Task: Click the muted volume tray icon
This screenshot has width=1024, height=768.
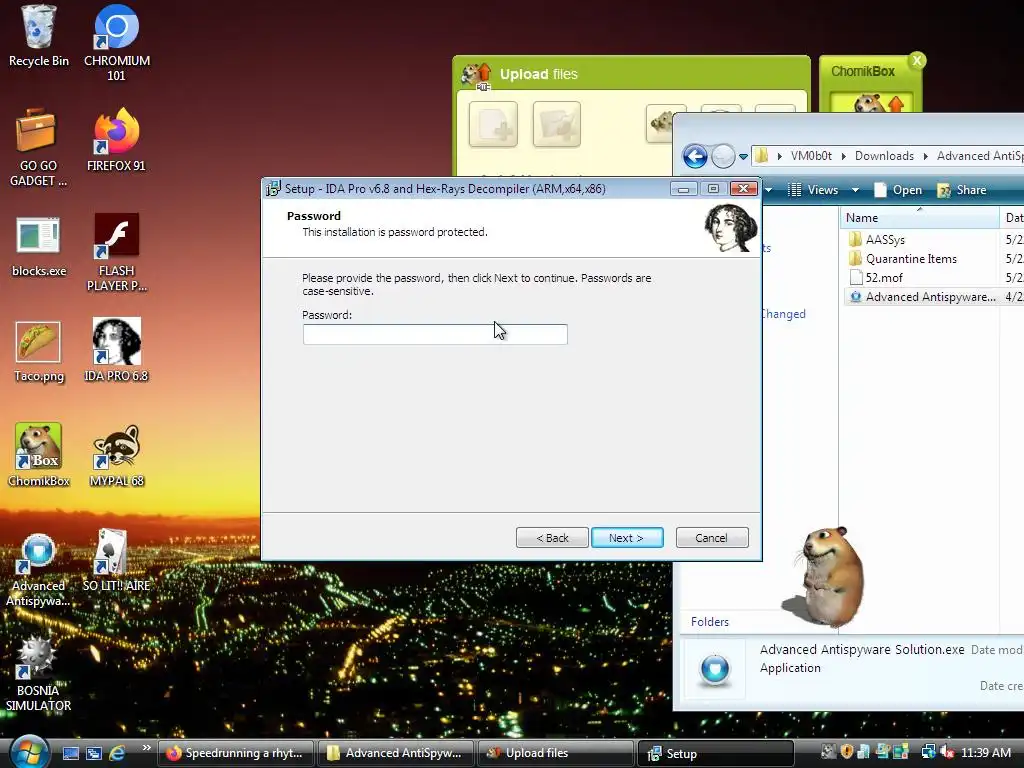Action: [x=947, y=752]
